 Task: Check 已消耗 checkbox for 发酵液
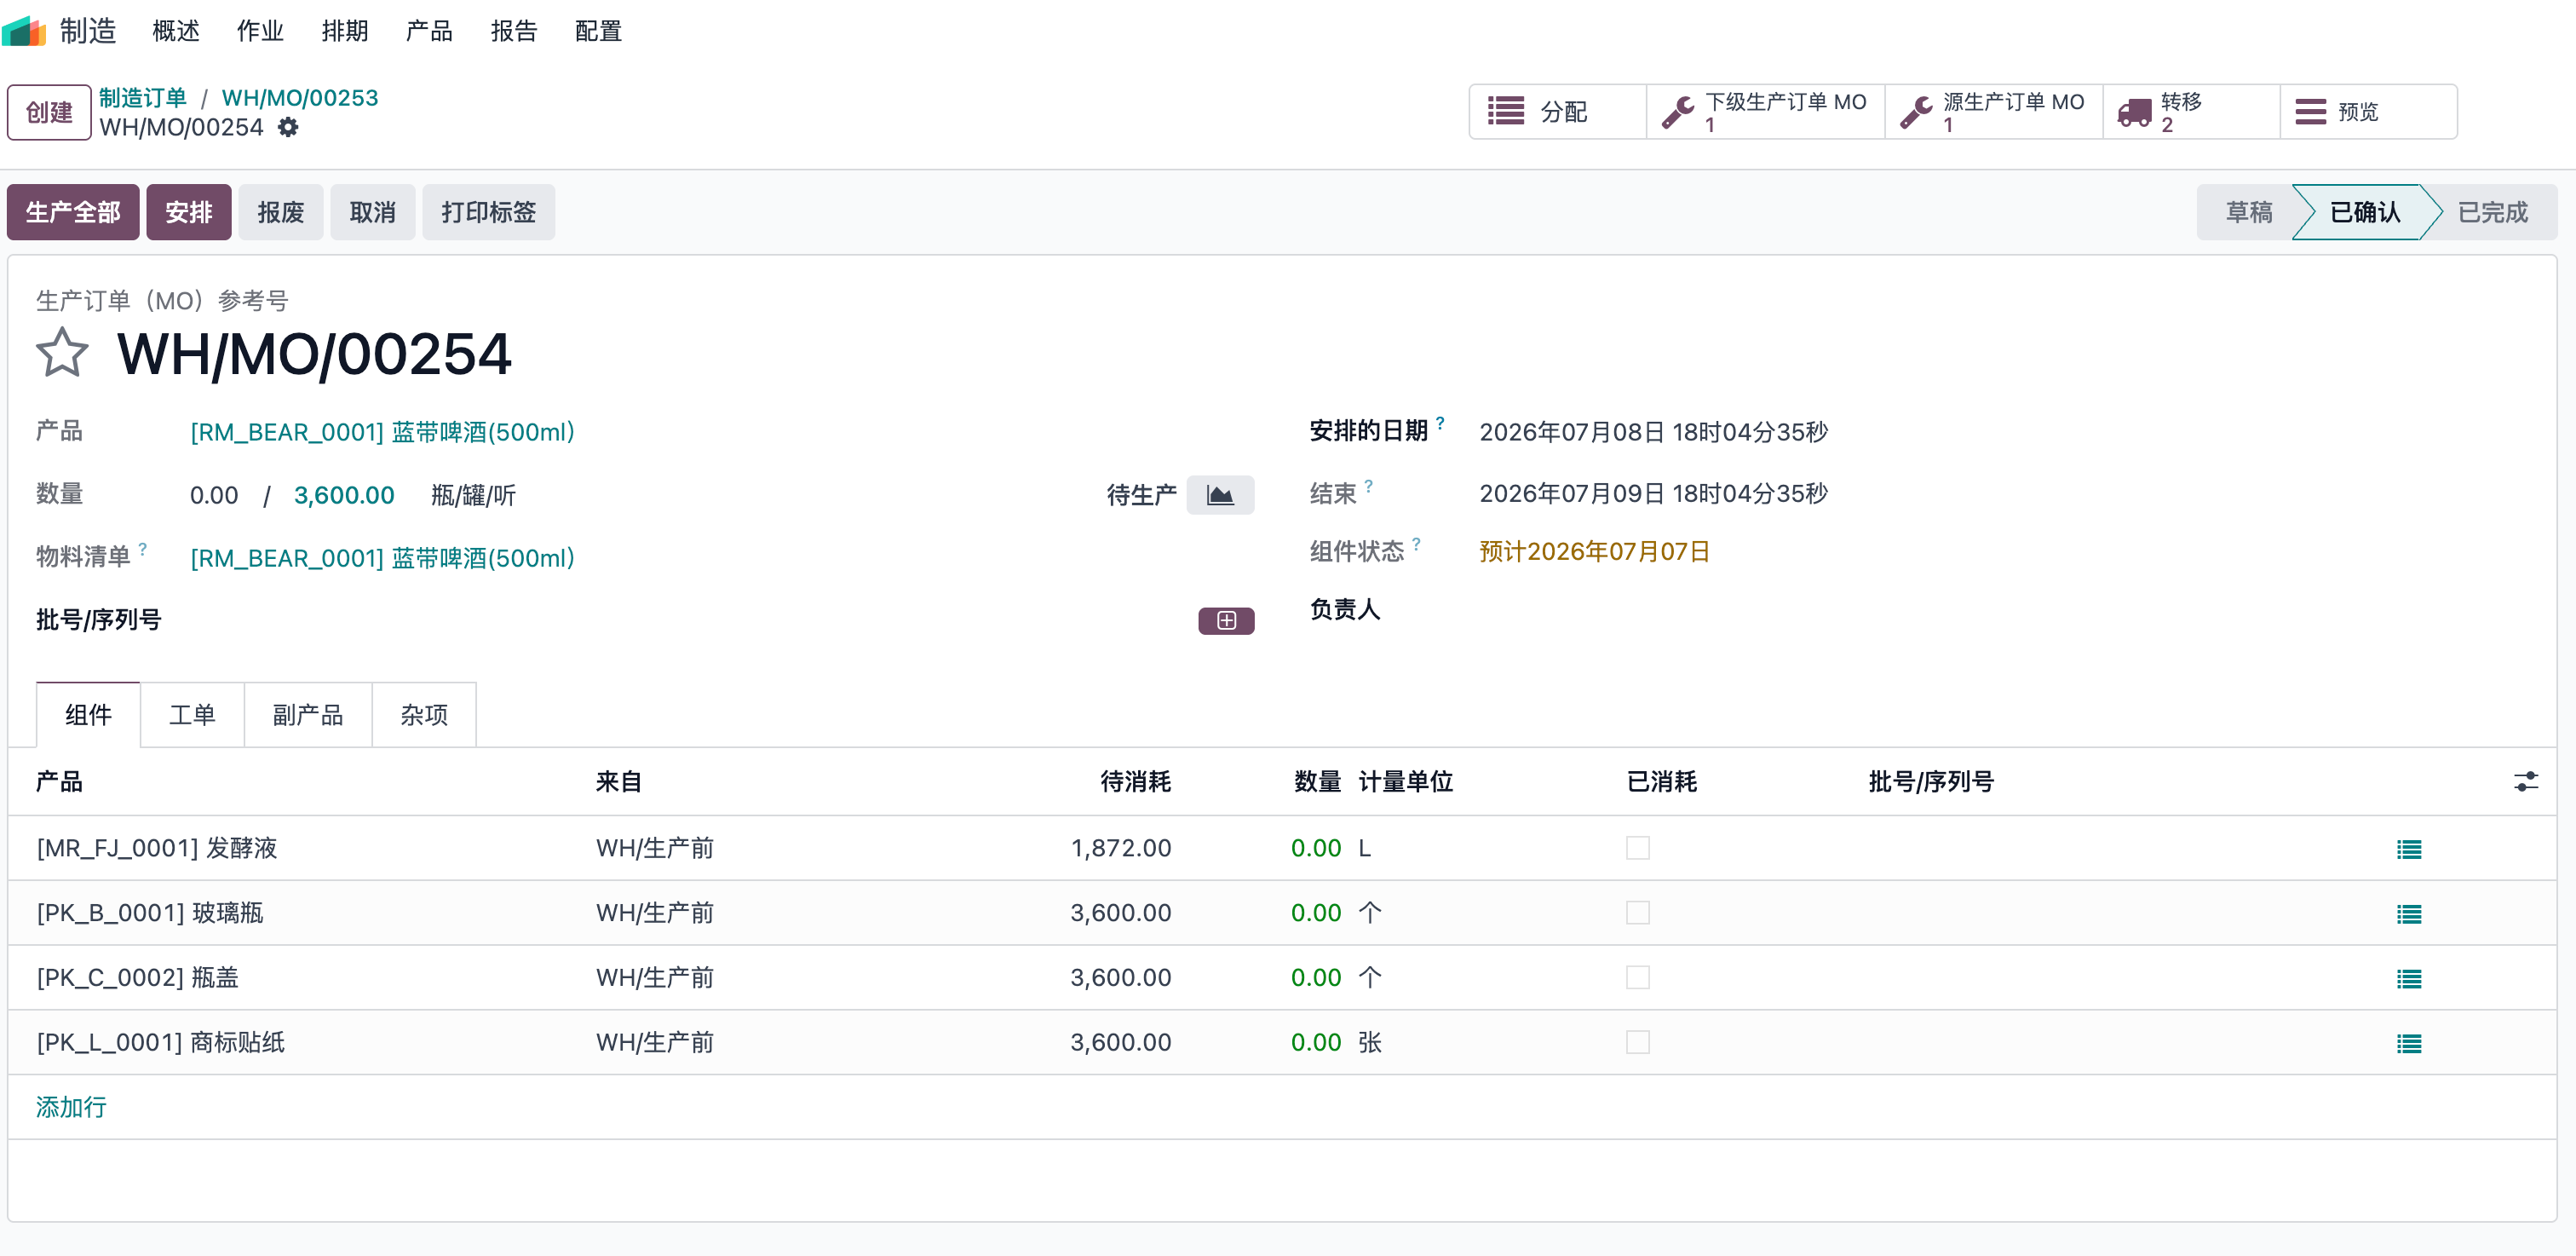[1637, 848]
